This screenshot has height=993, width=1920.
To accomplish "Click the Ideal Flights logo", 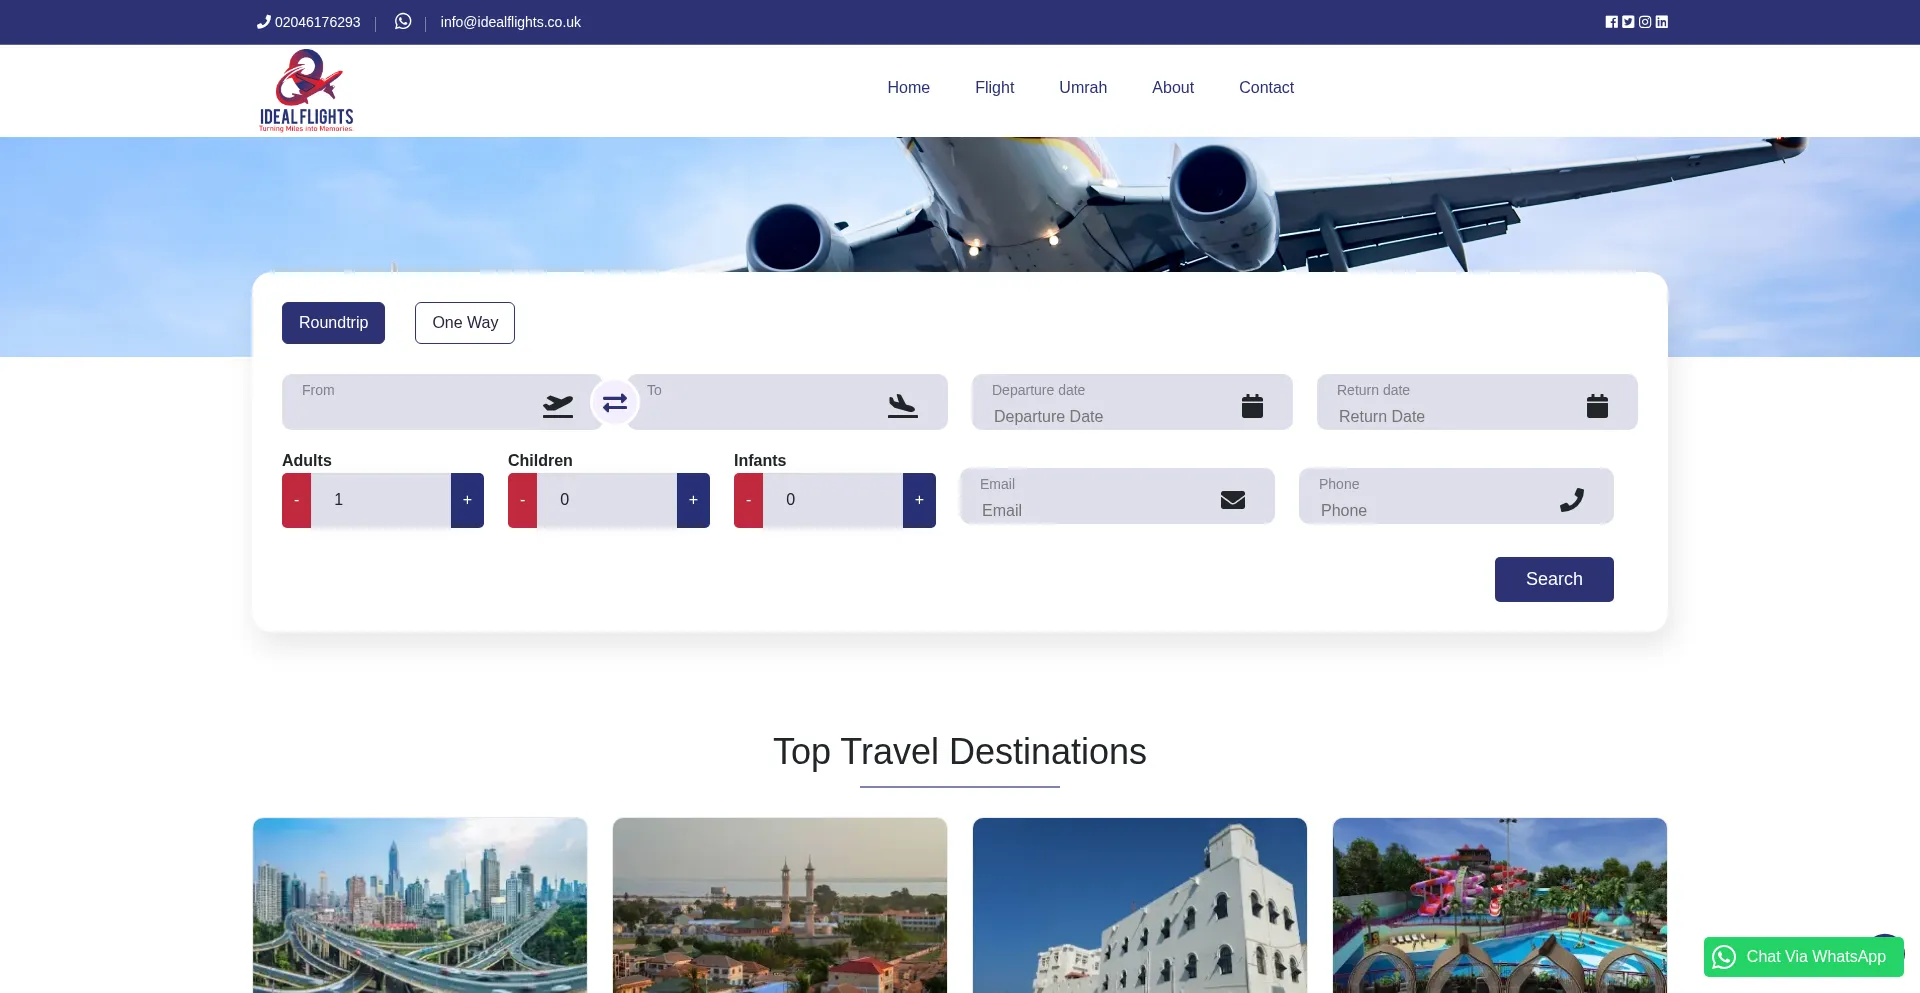I will click(x=306, y=91).
